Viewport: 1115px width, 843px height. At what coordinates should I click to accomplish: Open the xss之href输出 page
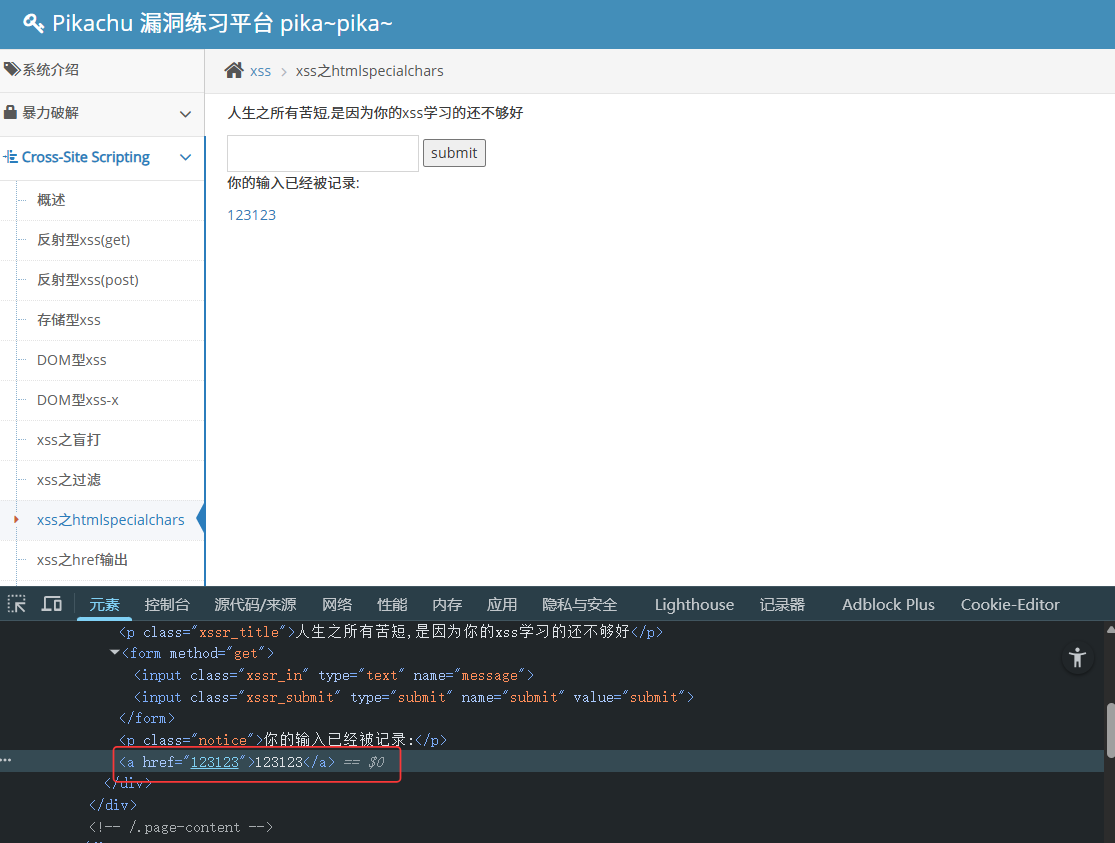pyautogui.click(x=102, y=560)
